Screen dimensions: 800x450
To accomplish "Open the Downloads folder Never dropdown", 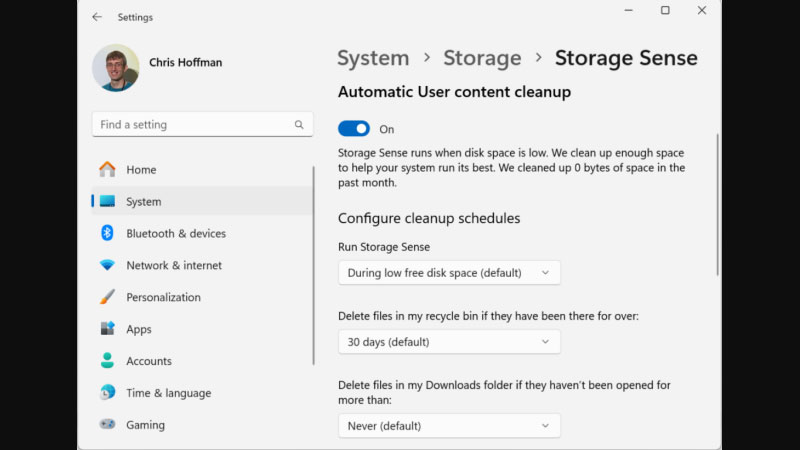I will [x=449, y=426].
